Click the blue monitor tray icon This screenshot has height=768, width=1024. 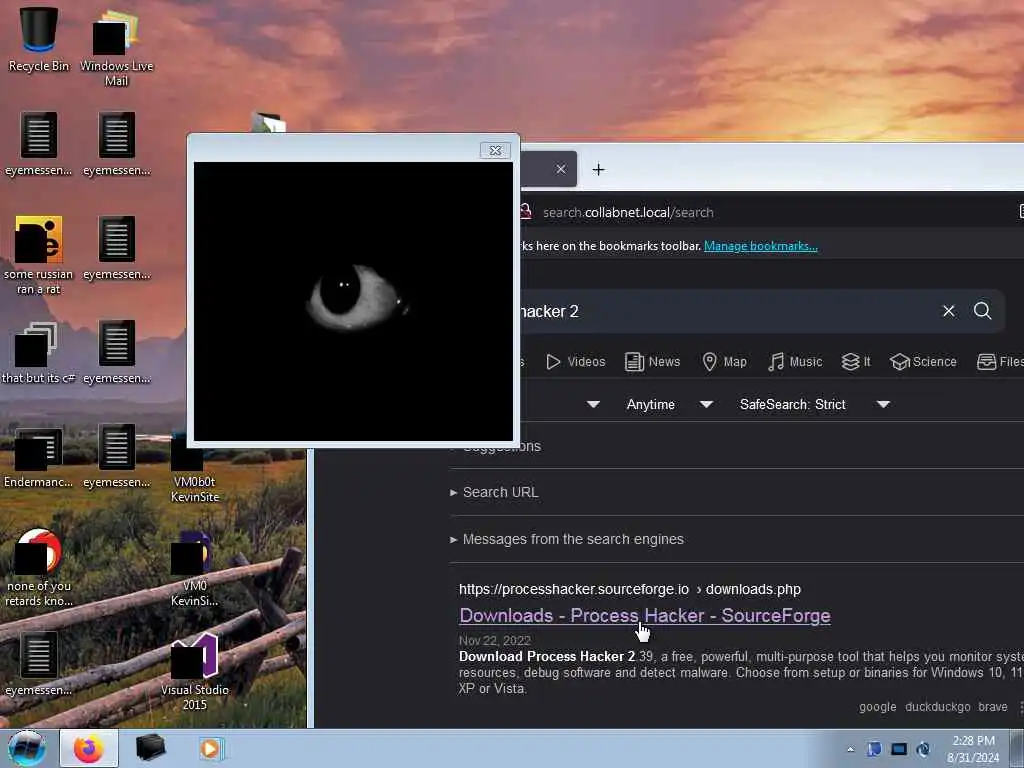tap(899, 749)
